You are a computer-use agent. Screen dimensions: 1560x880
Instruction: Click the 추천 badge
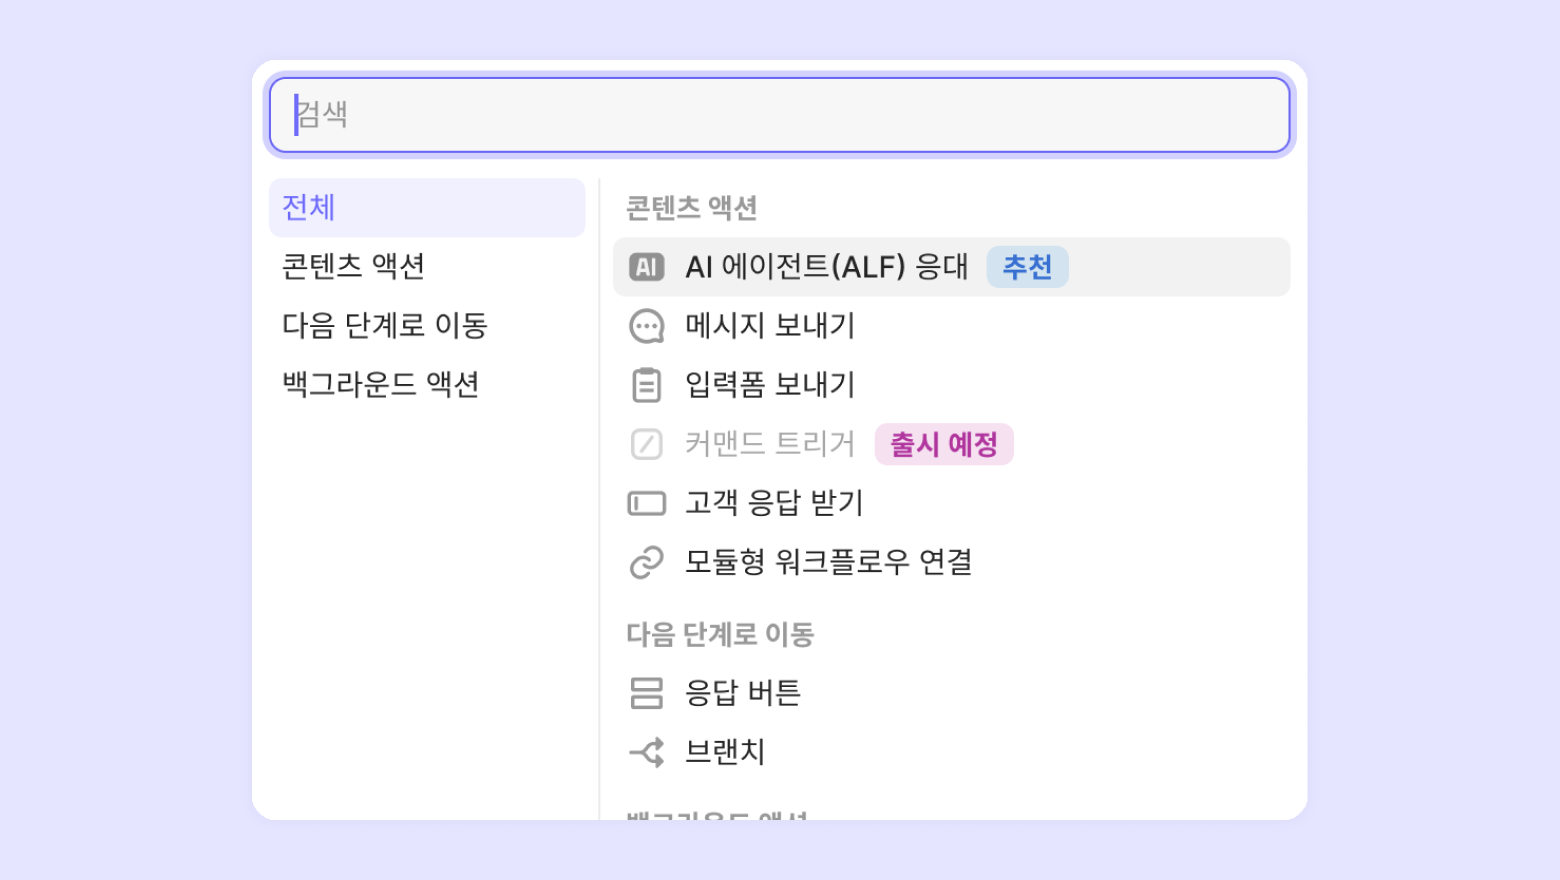click(x=1027, y=267)
